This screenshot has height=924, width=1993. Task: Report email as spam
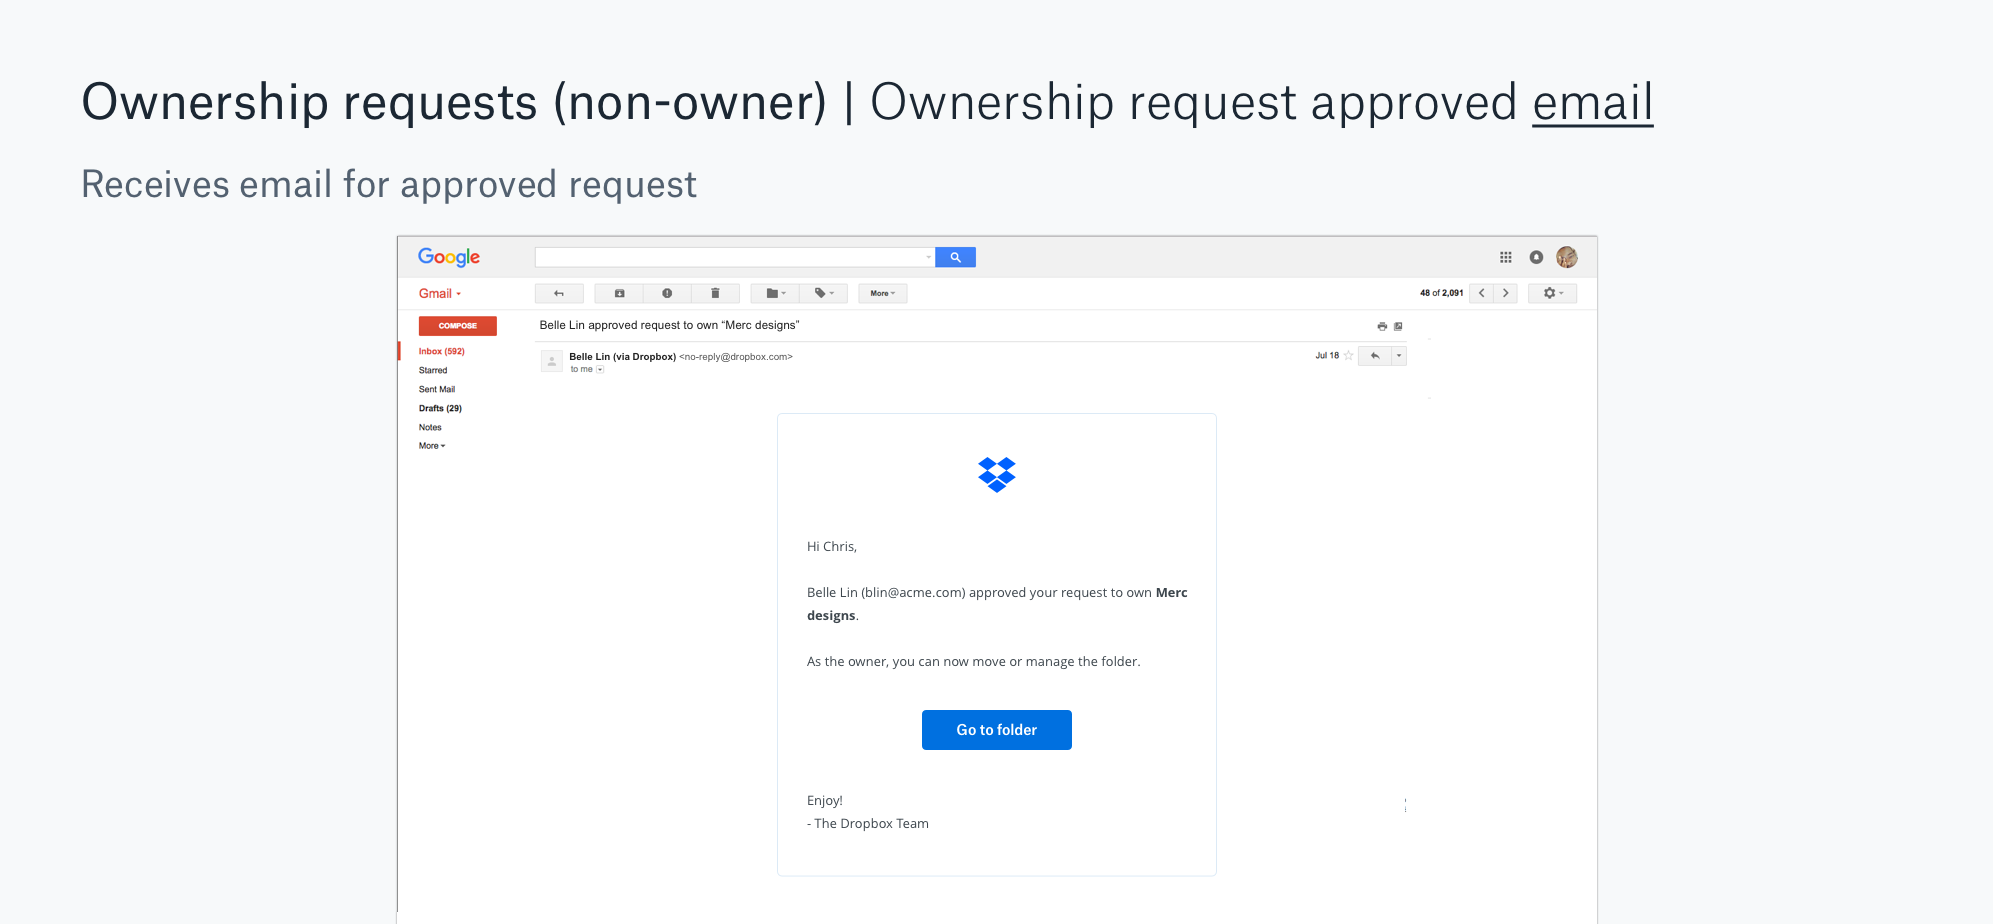pyautogui.click(x=667, y=293)
